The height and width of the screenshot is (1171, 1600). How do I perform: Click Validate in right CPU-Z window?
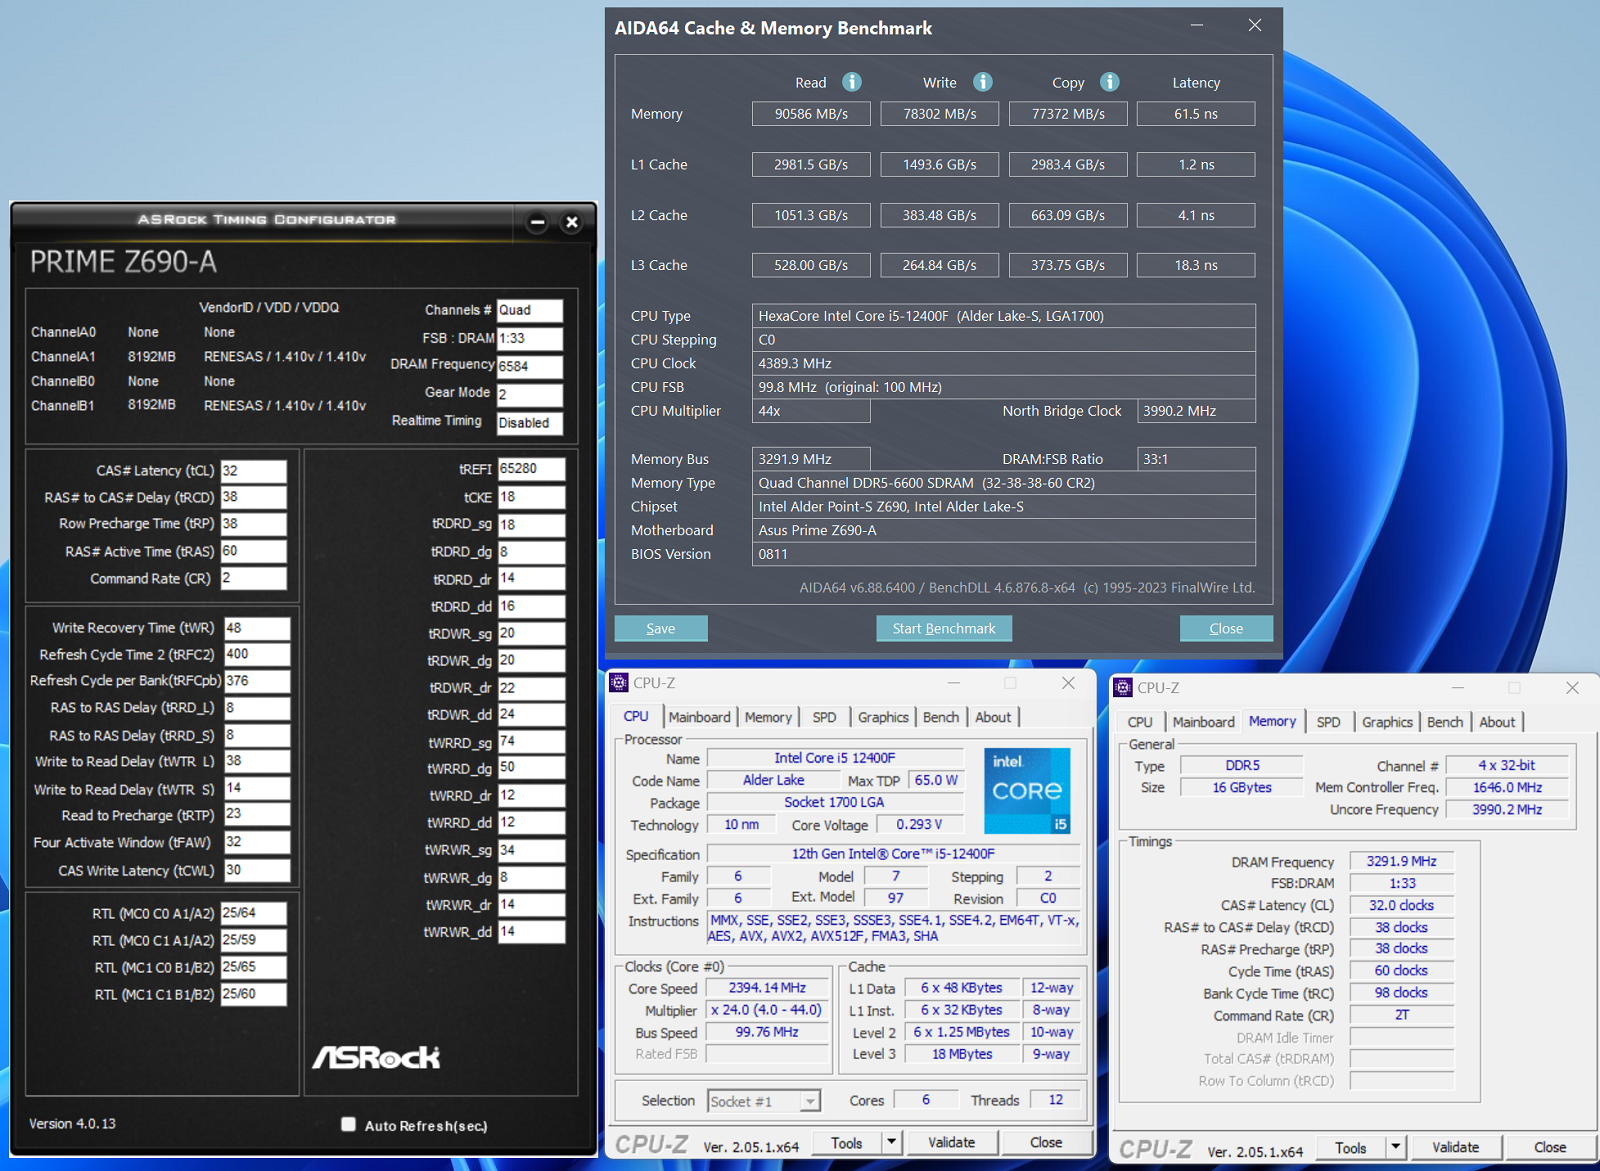[1455, 1147]
